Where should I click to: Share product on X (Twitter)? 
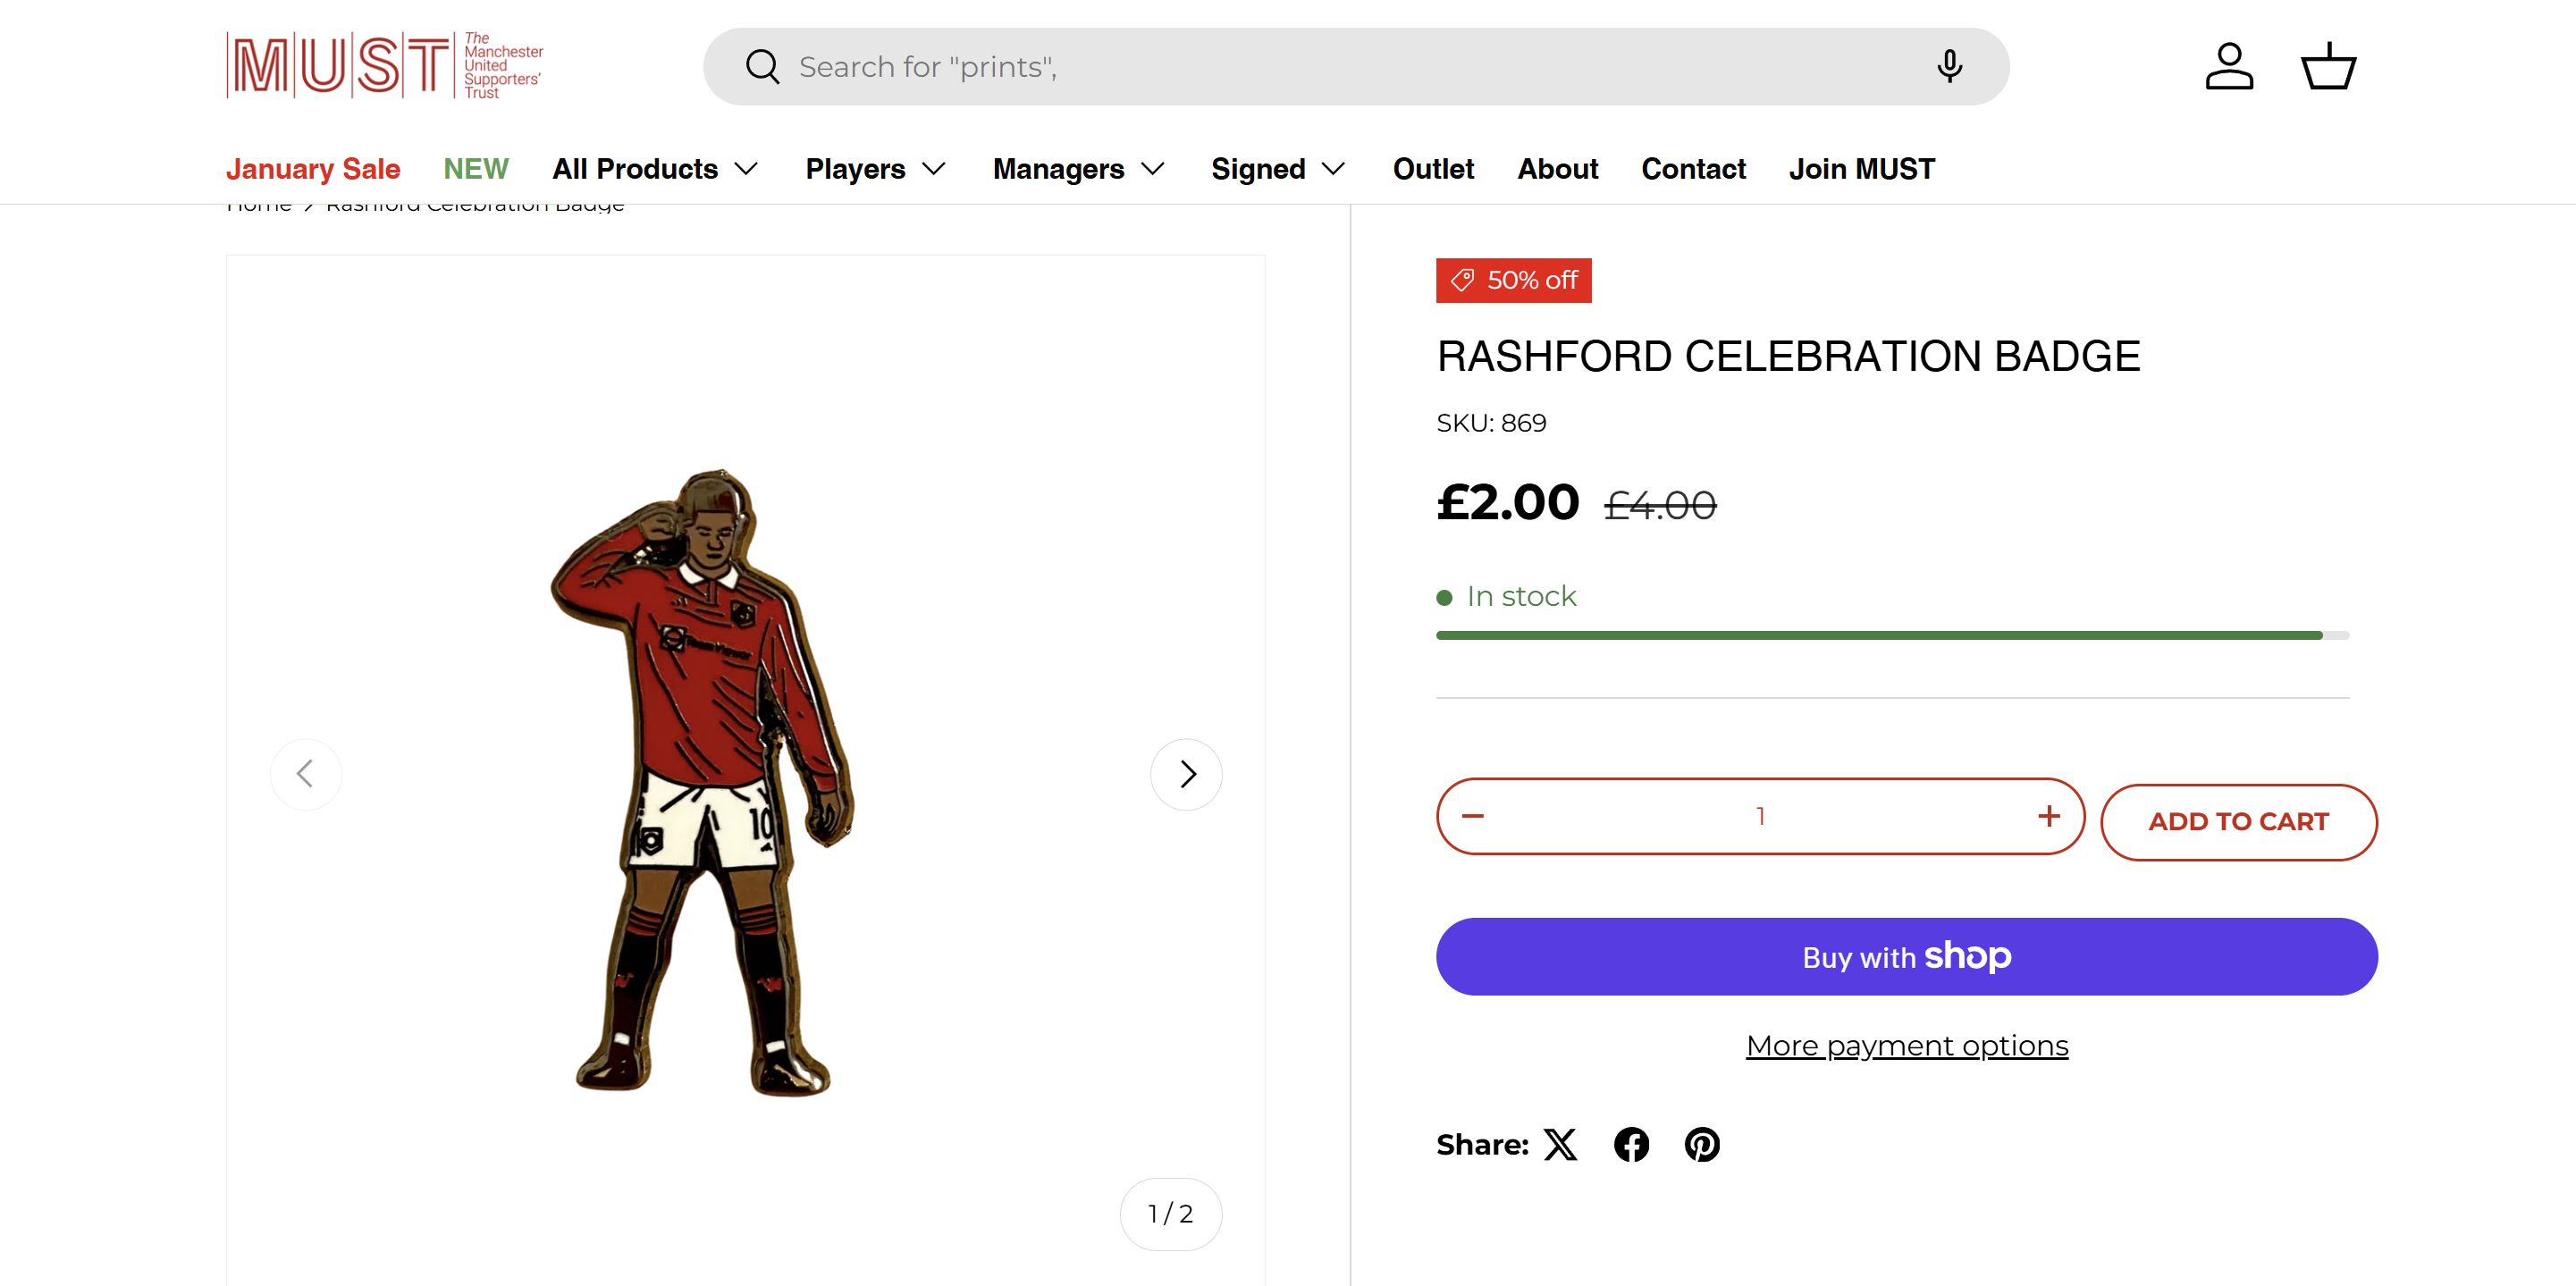(x=1560, y=1144)
